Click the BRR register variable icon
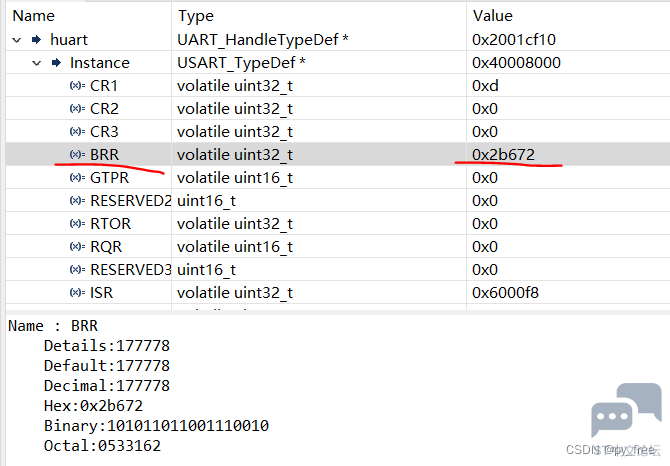670x466 pixels. point(77,155)
